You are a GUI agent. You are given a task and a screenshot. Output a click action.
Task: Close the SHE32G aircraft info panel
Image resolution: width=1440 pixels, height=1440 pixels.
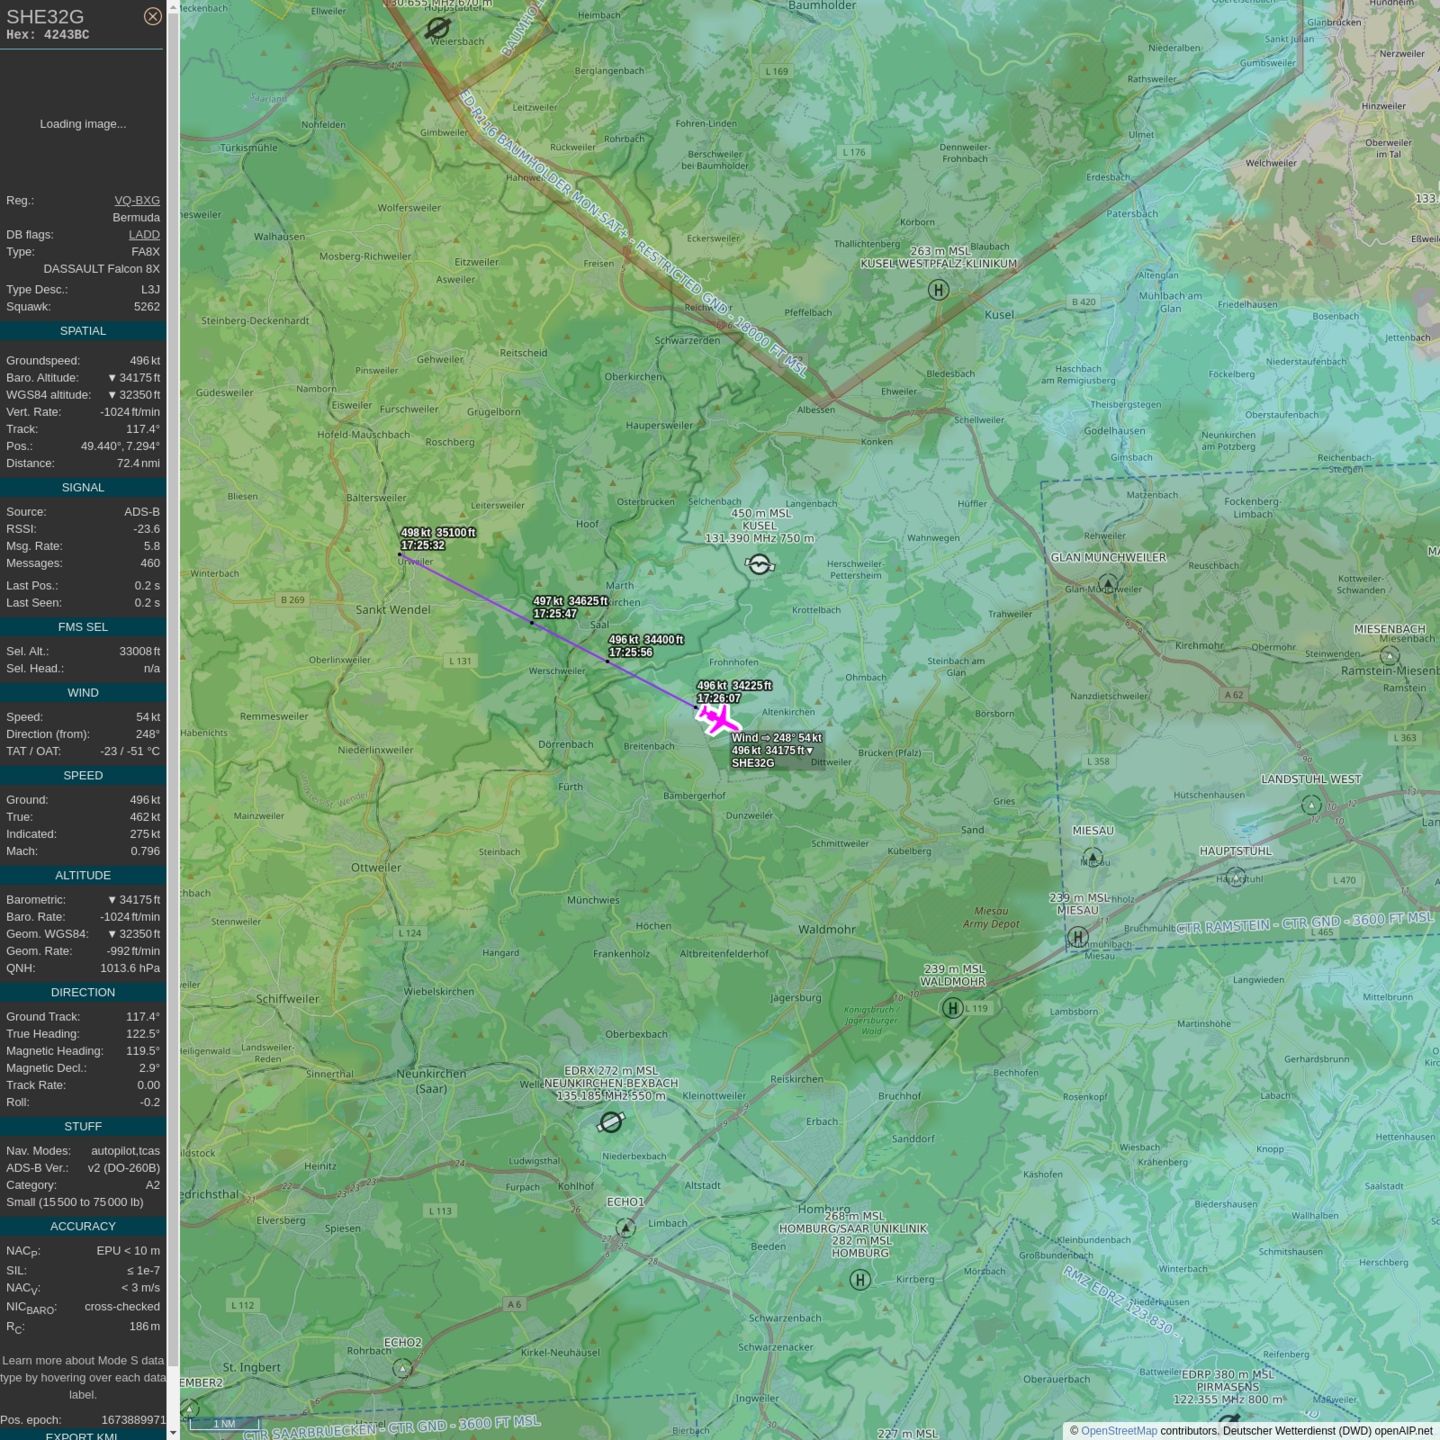tap(152, 16)
